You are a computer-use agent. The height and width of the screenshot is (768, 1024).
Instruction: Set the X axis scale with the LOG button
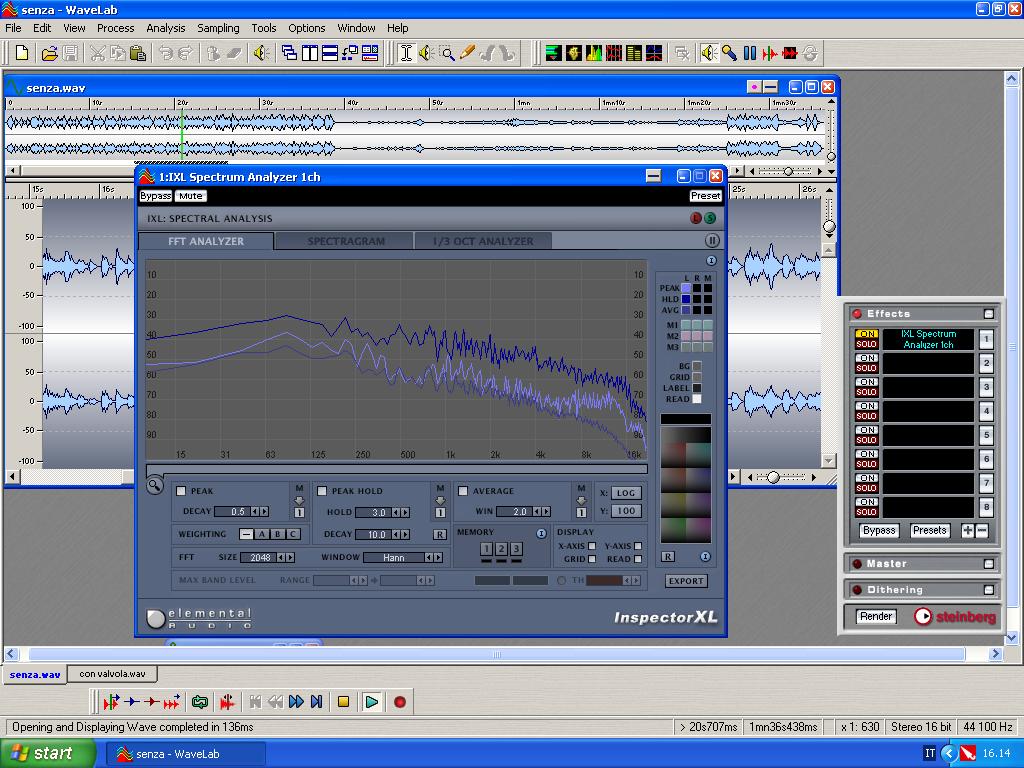click(x=626, y=493)
